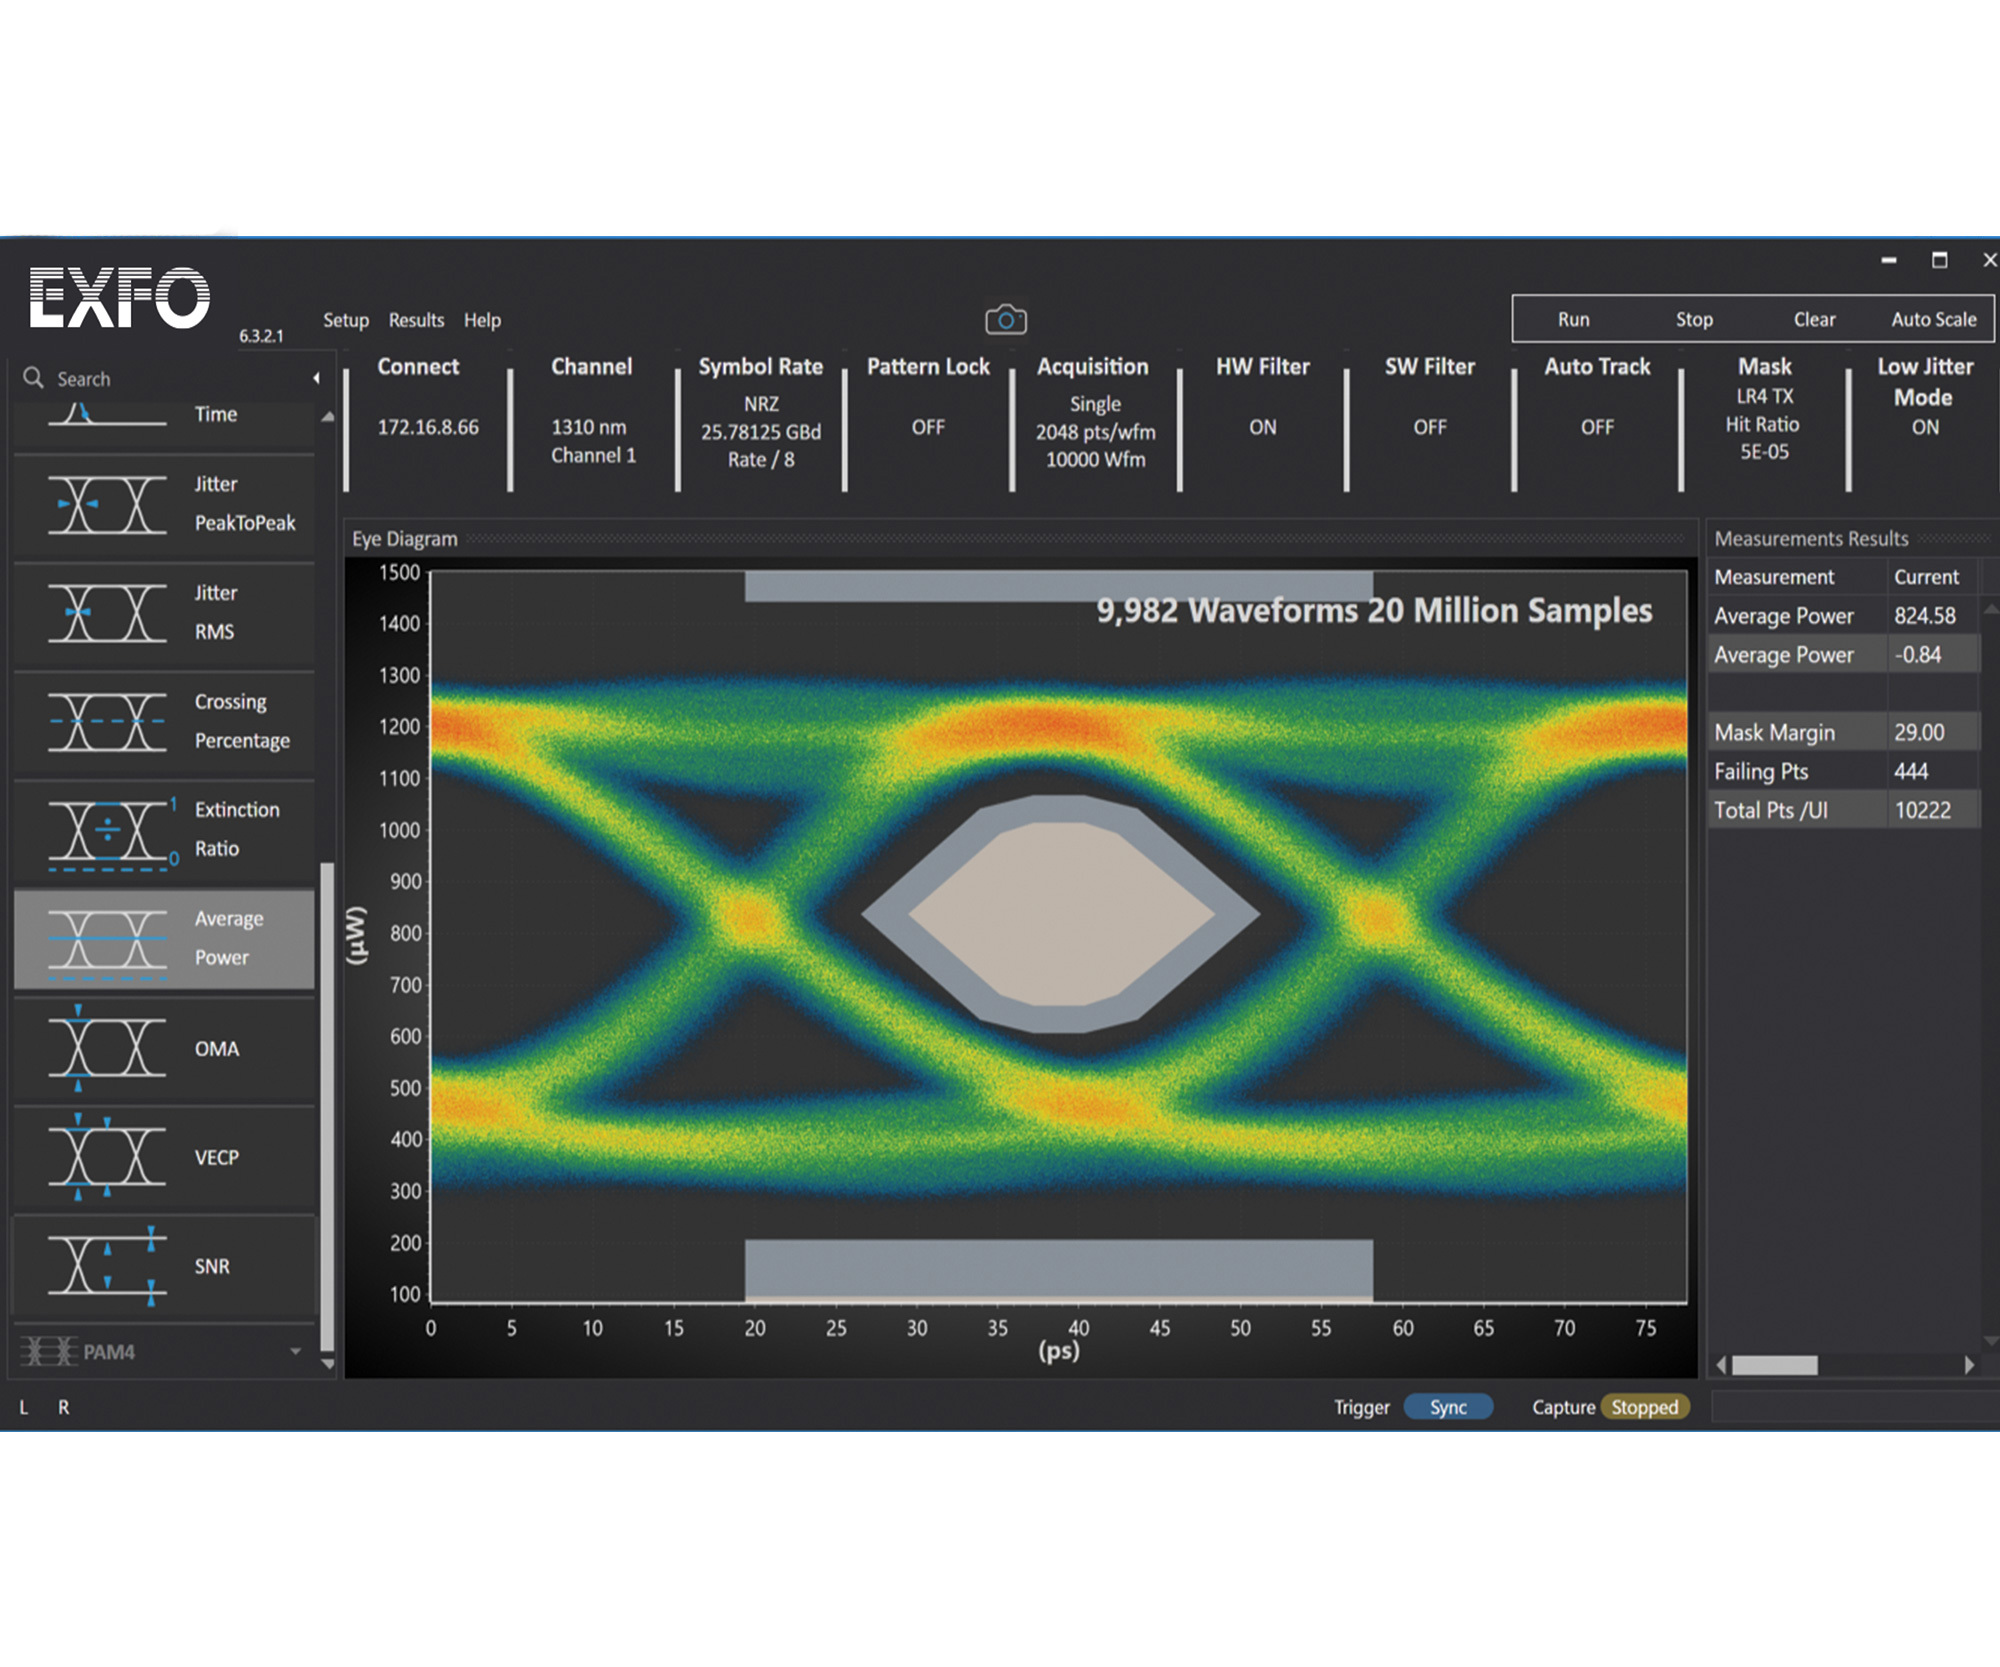Open the Channel 1310 nm selector
2000x1667 pixels.
593,441
